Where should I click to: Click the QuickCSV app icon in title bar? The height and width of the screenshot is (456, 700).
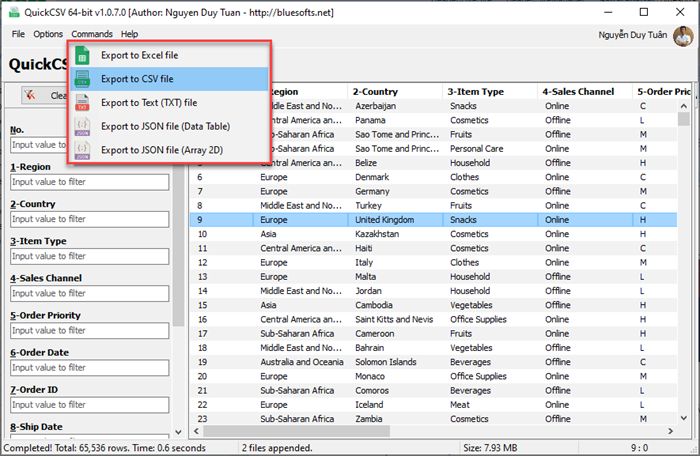(x=13, y=13)
